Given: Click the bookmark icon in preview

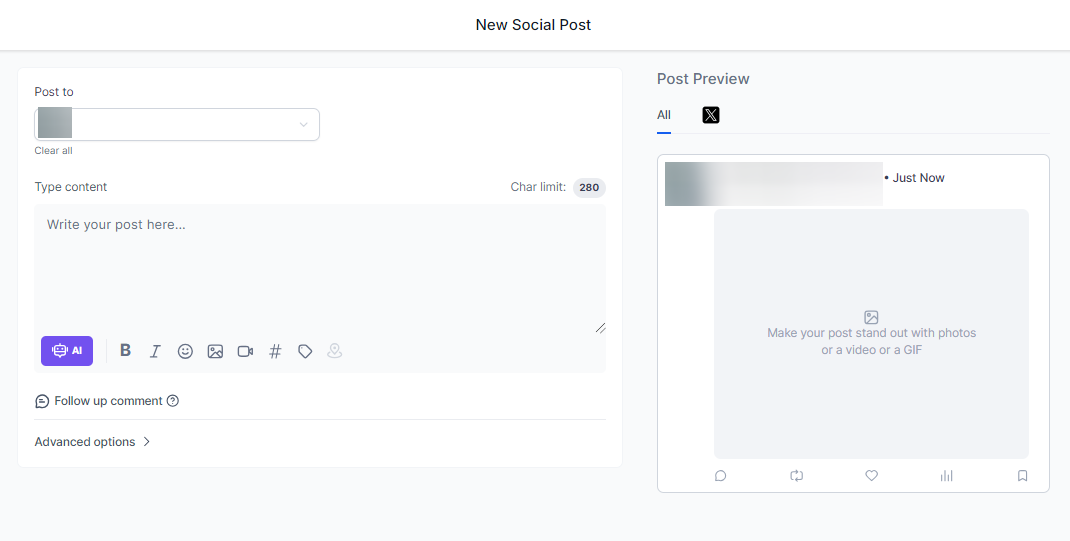Looking at the screenshot, I should [x=1022, y=476].
